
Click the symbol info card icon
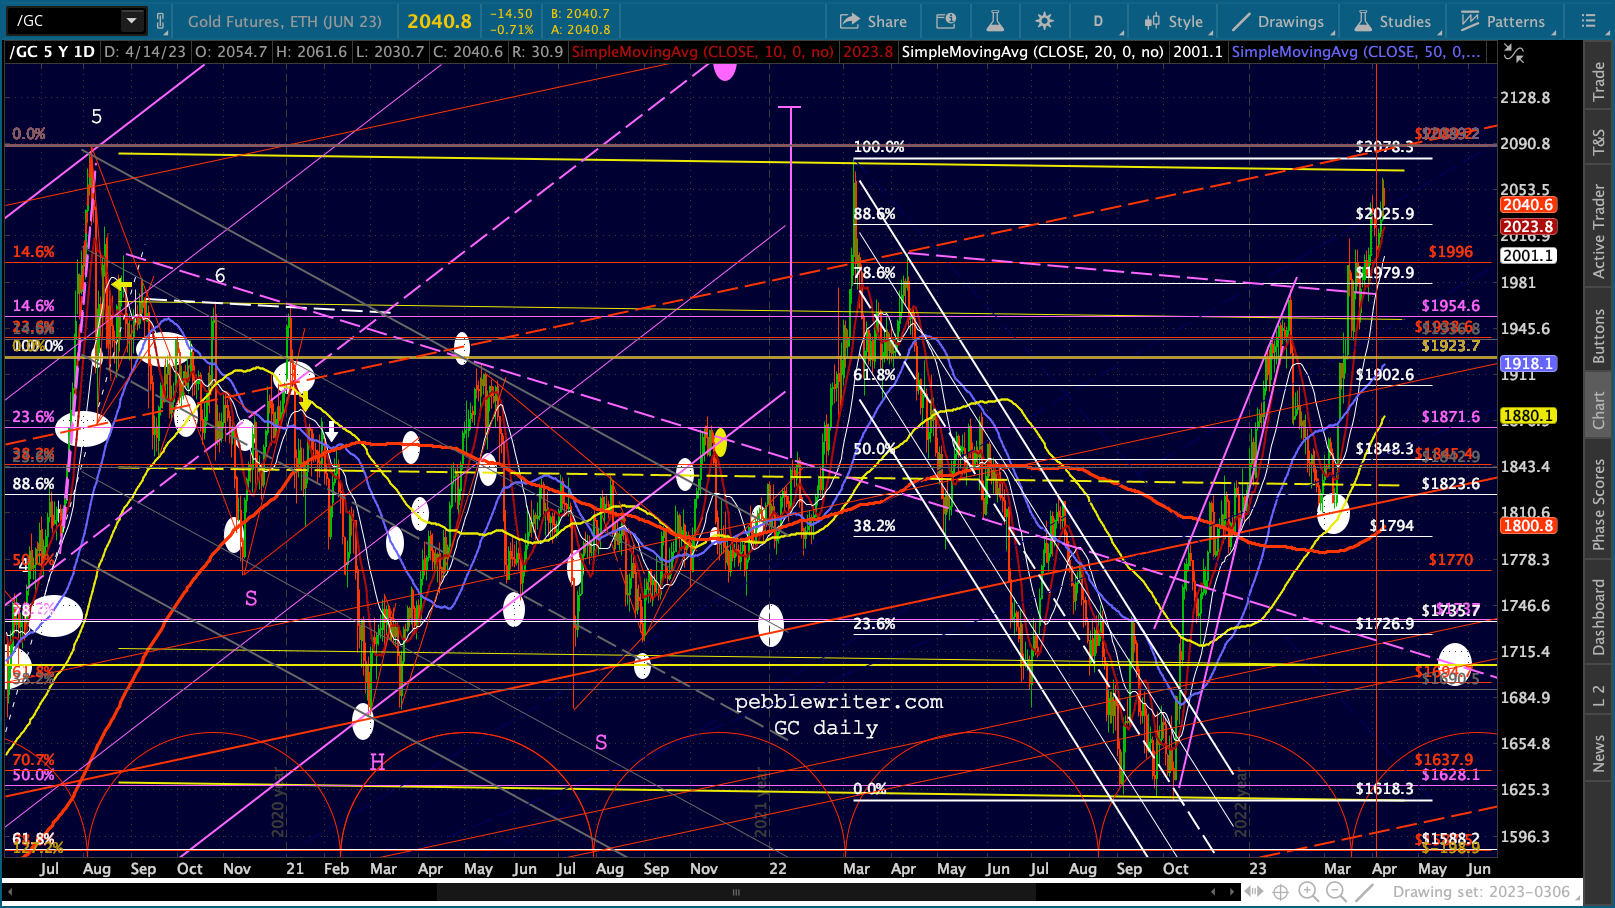pos(945,21)
